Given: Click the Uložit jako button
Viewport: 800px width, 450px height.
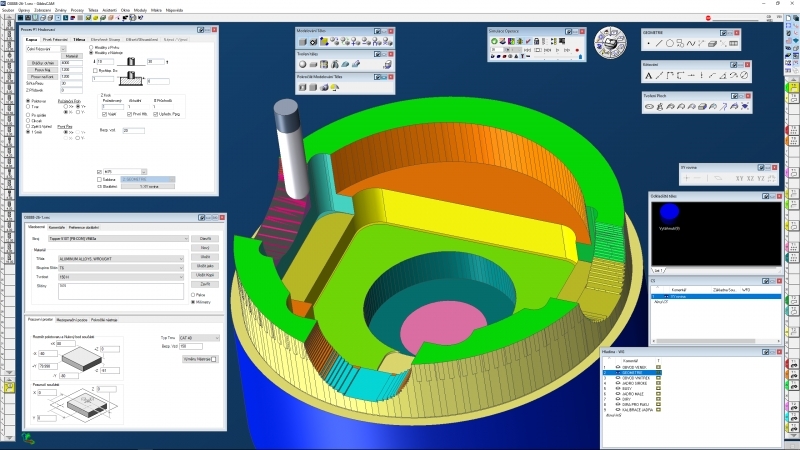Looking at the screenshot, I should pyautogui.click(x=204, y=266).
